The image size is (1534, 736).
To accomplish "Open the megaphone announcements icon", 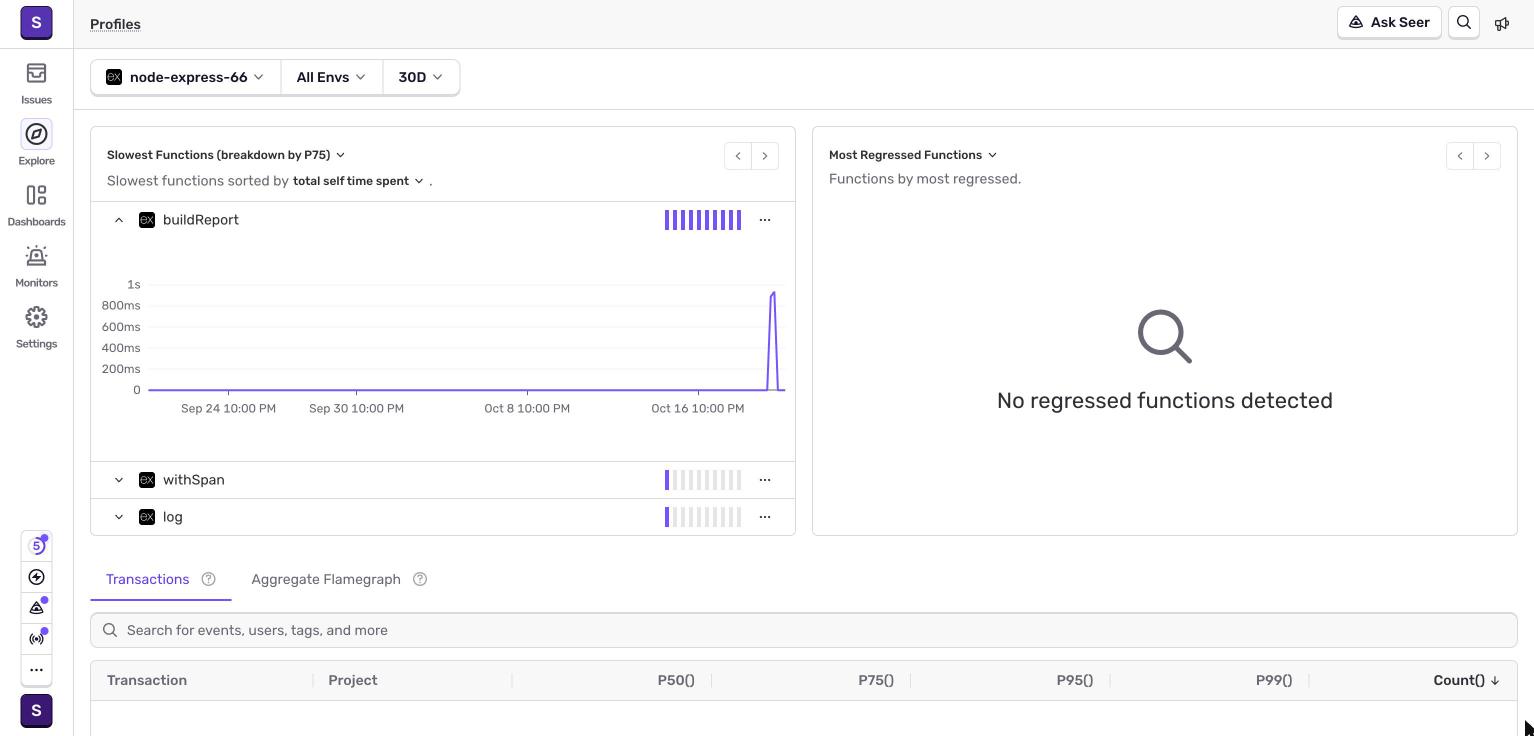I will click(1502, 23).
